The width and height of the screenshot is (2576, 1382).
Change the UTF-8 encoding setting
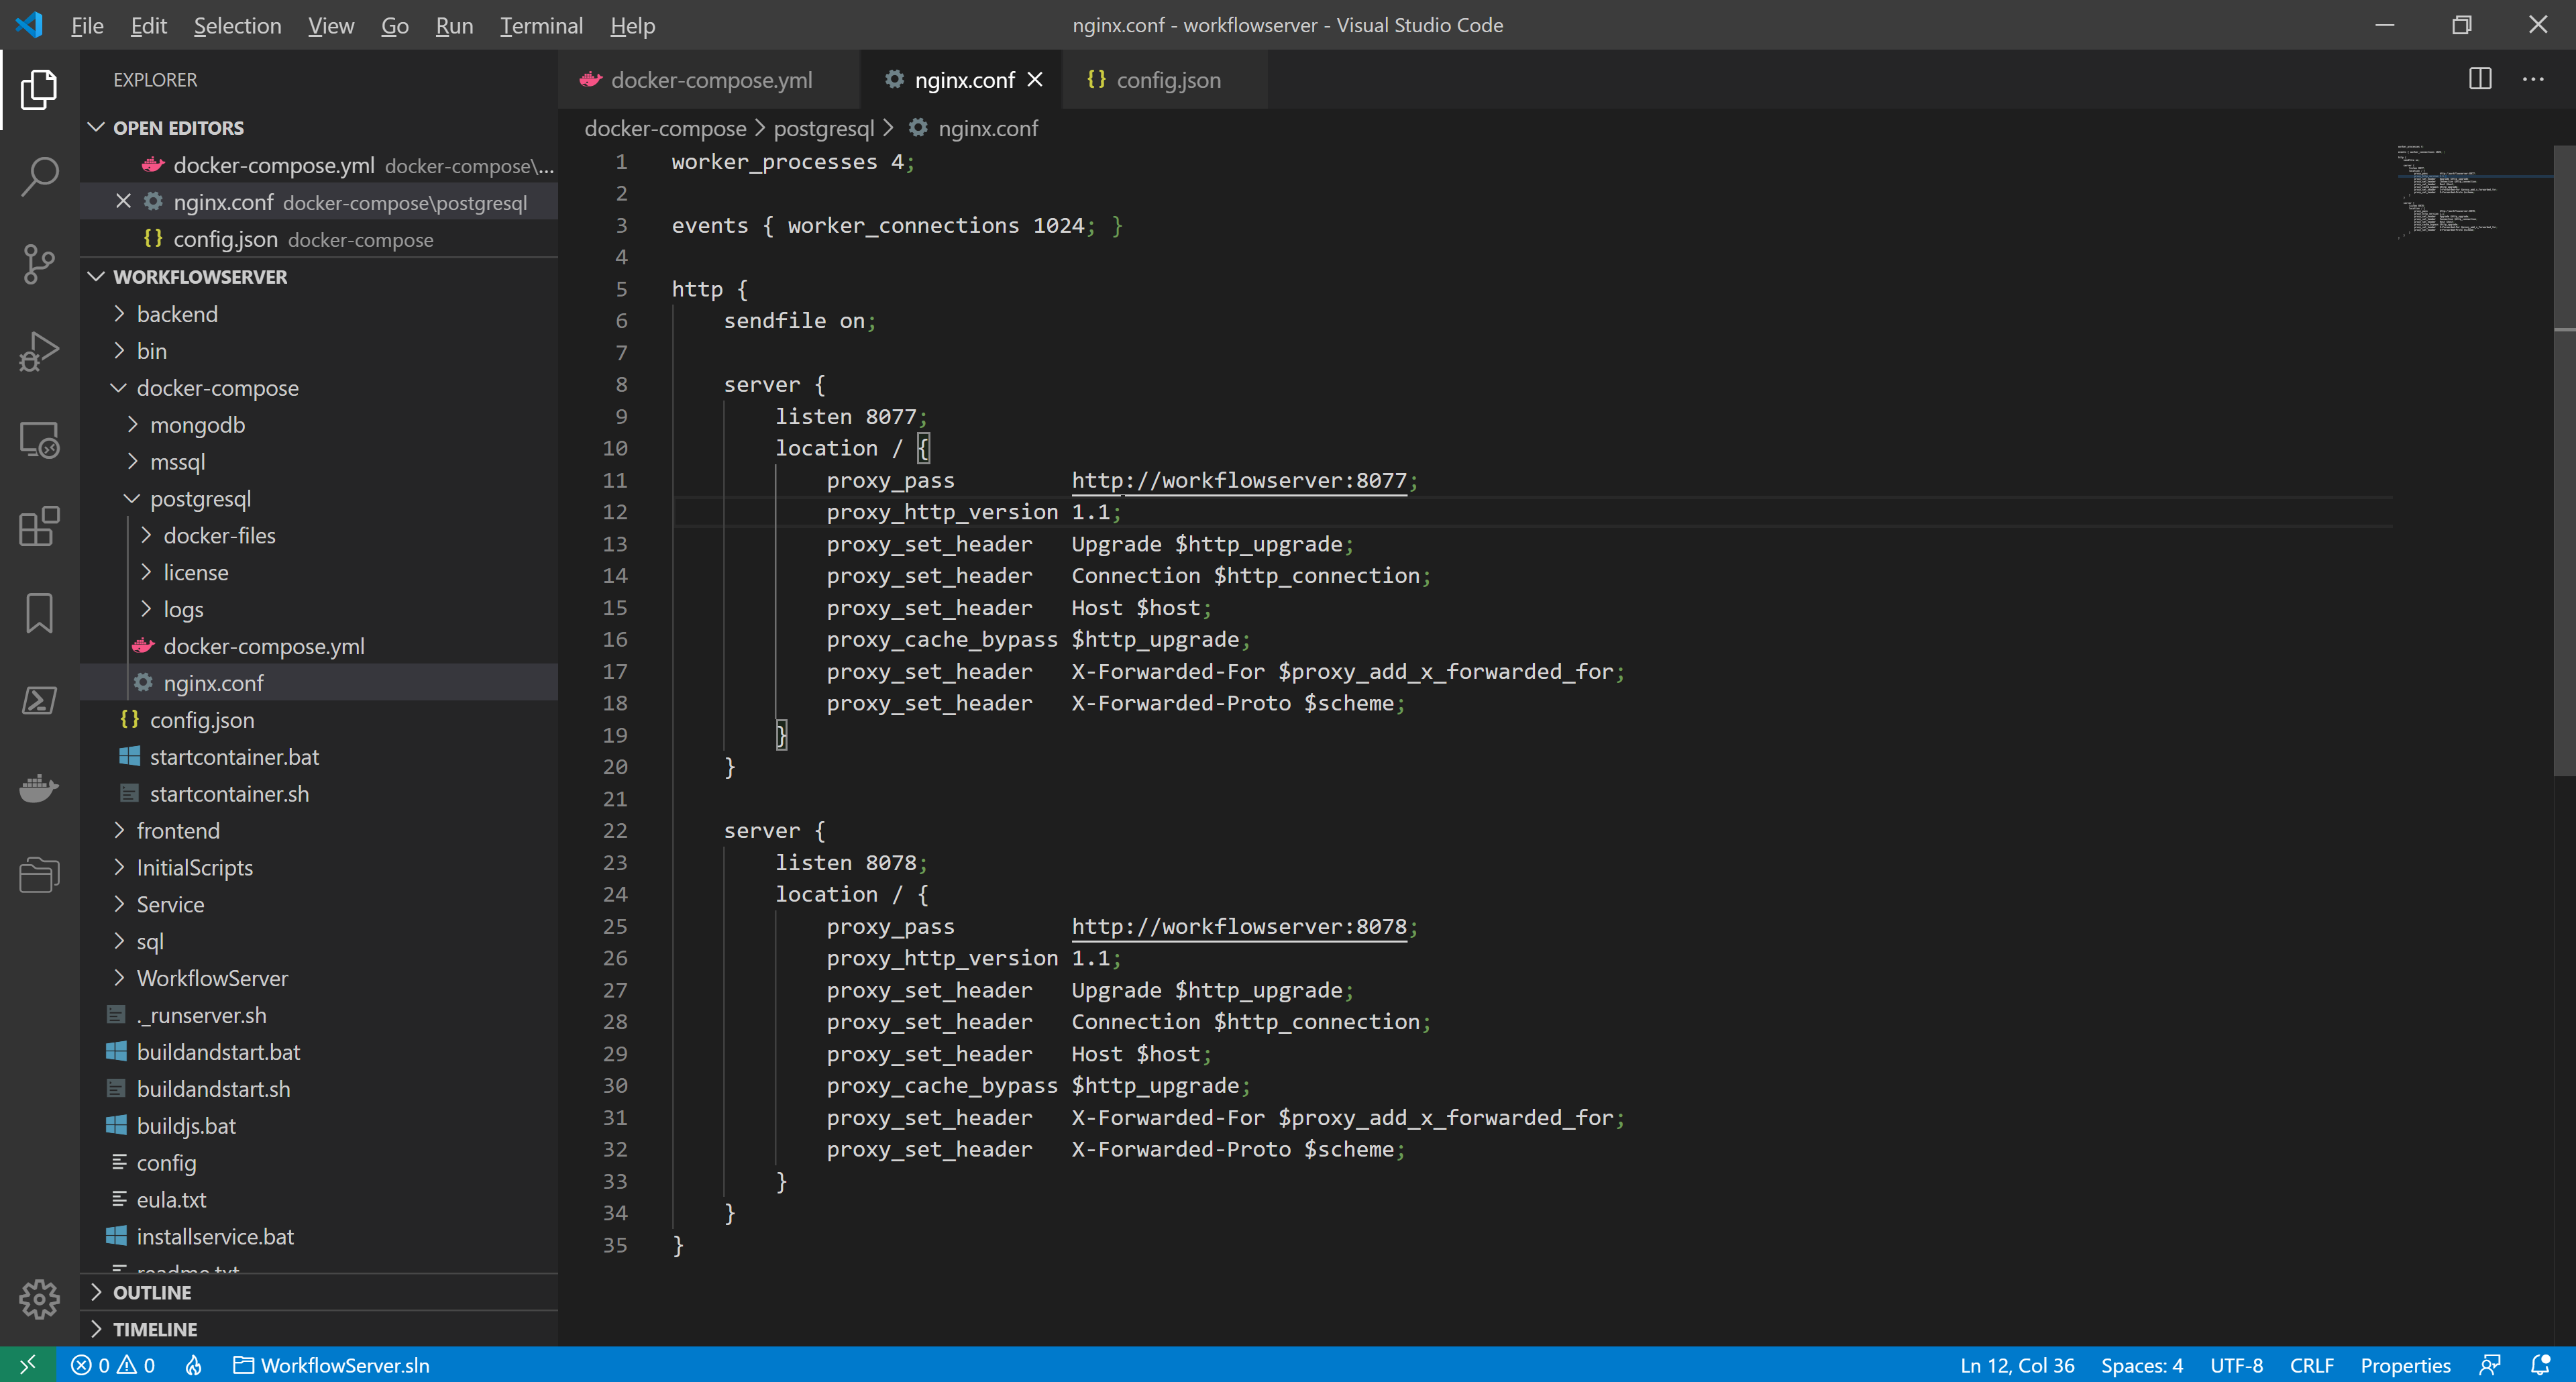pos(2236,1365)
